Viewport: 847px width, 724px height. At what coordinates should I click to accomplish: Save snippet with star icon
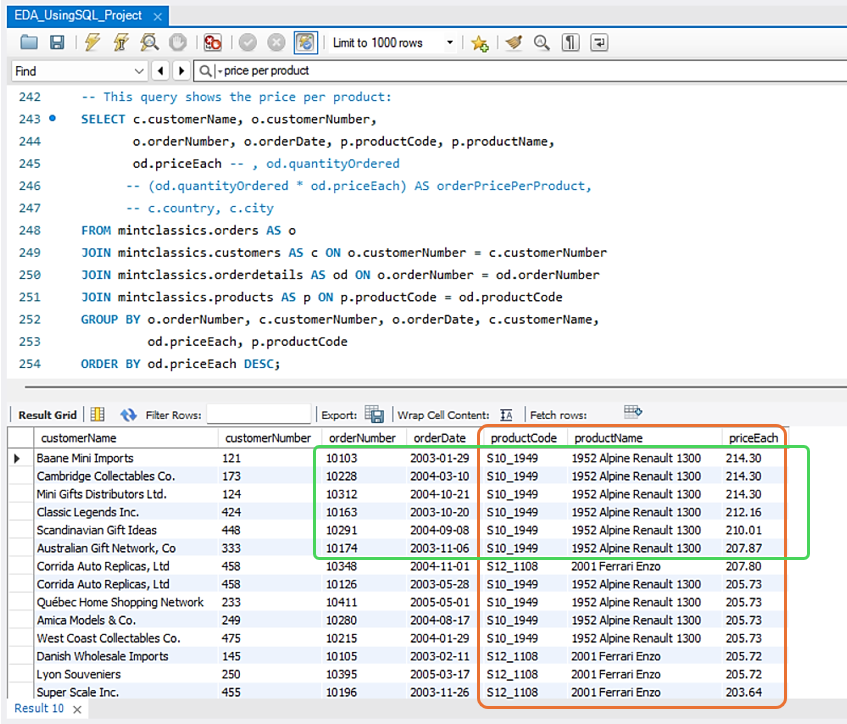tap(480, 43)
